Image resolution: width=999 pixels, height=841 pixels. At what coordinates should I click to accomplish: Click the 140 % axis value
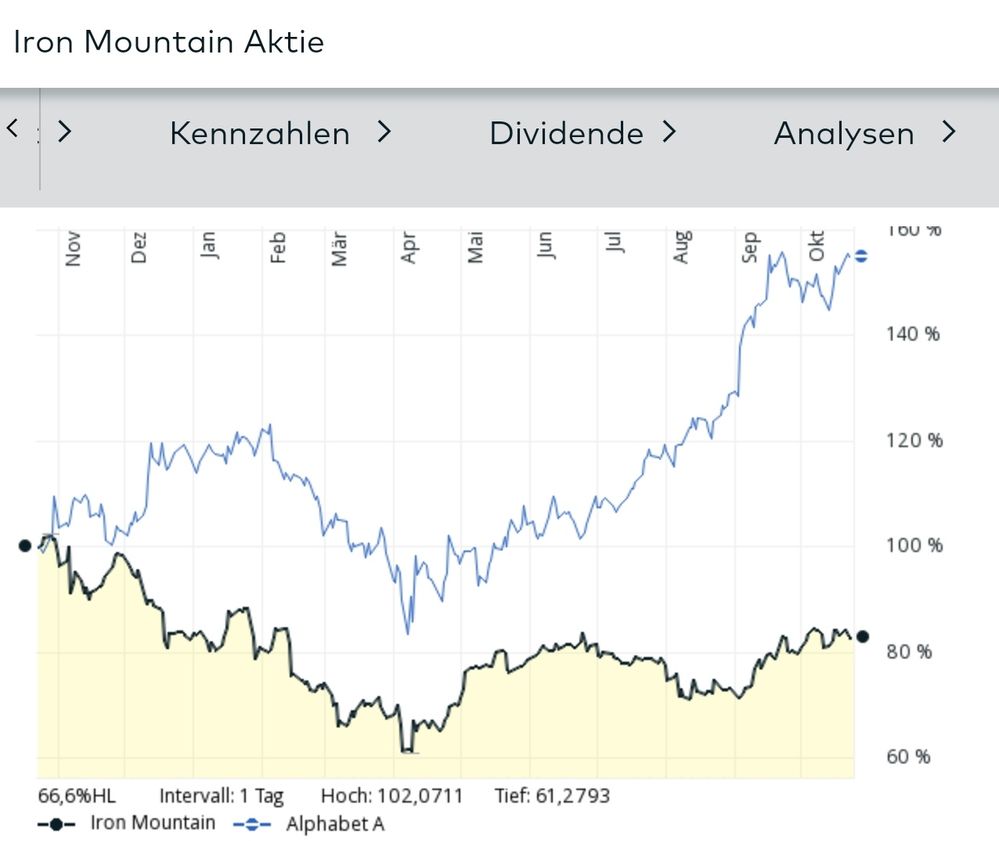coord(913,334)
